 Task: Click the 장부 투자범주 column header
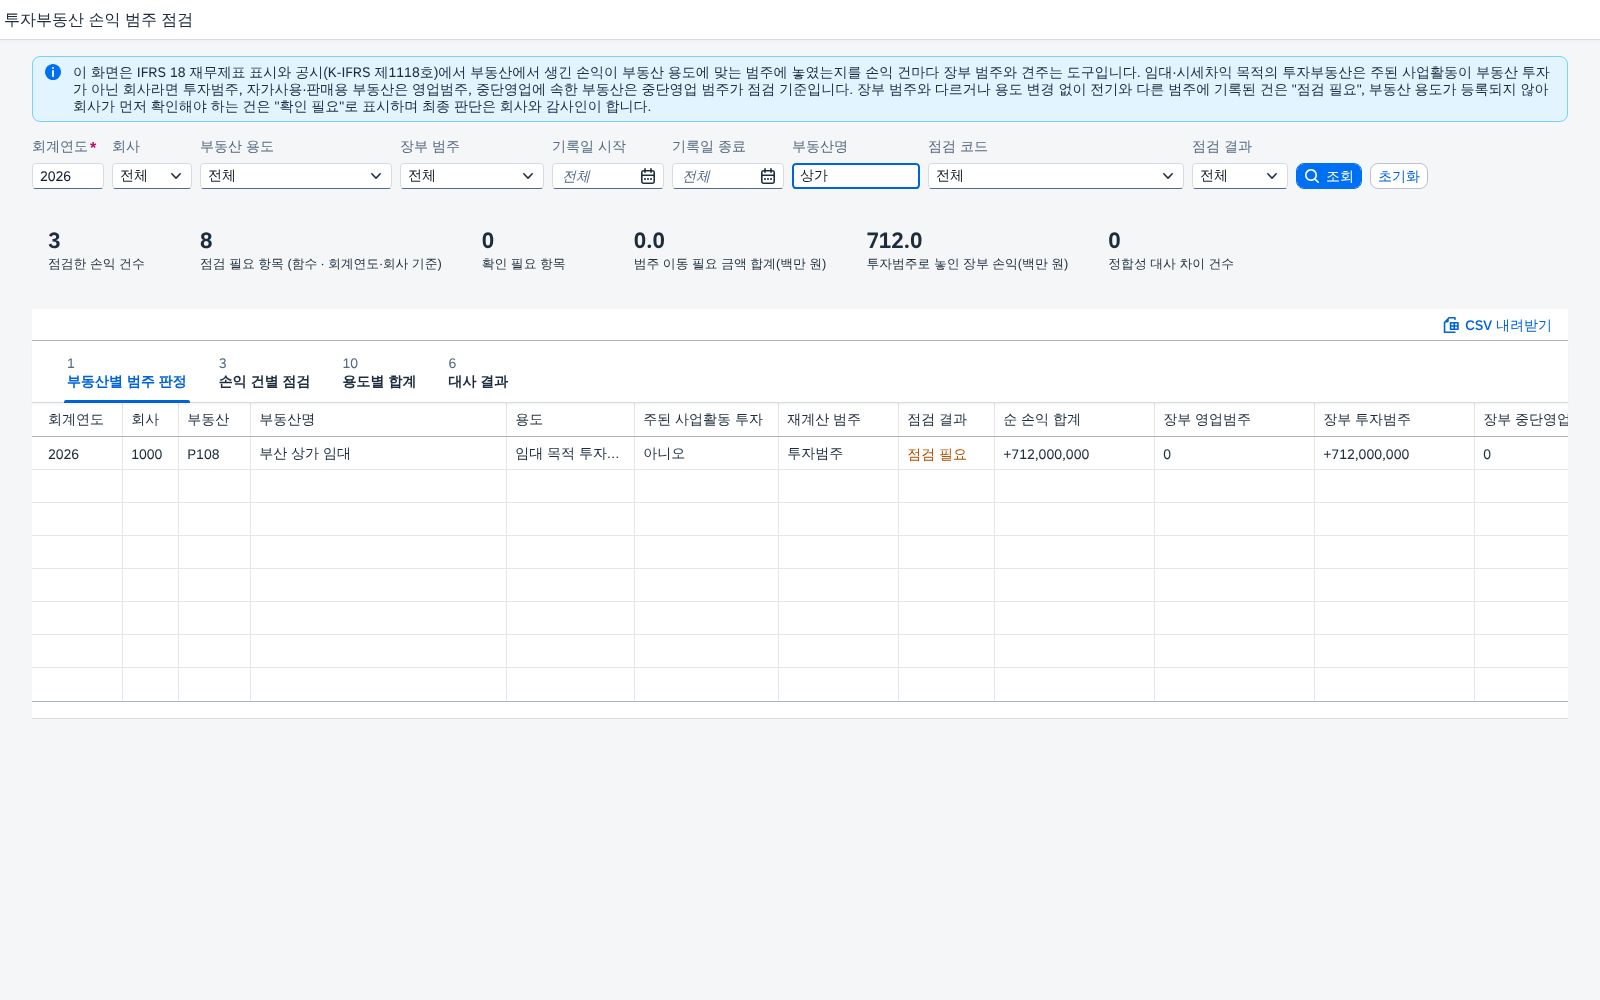(1394, 420)
